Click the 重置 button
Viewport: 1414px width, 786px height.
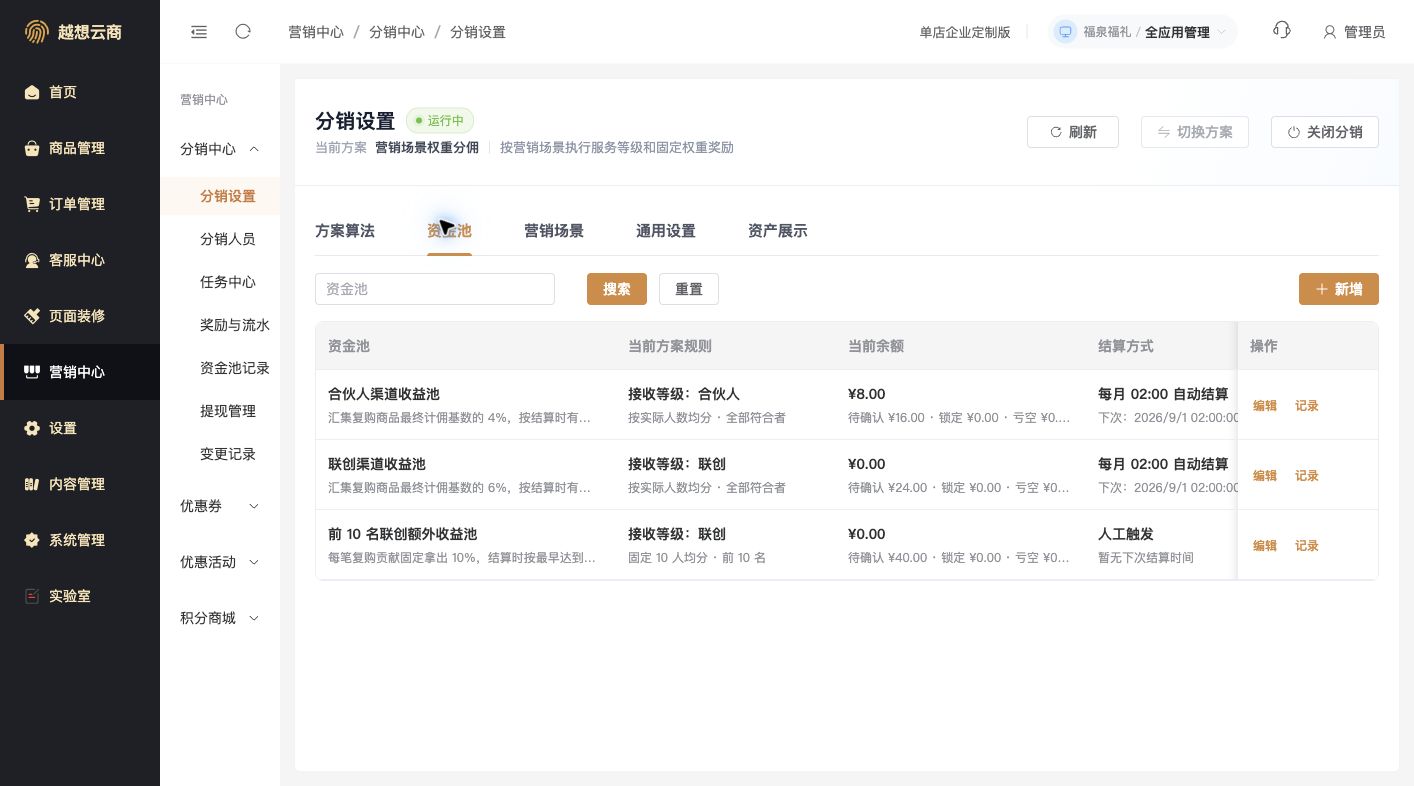[689, 289]
